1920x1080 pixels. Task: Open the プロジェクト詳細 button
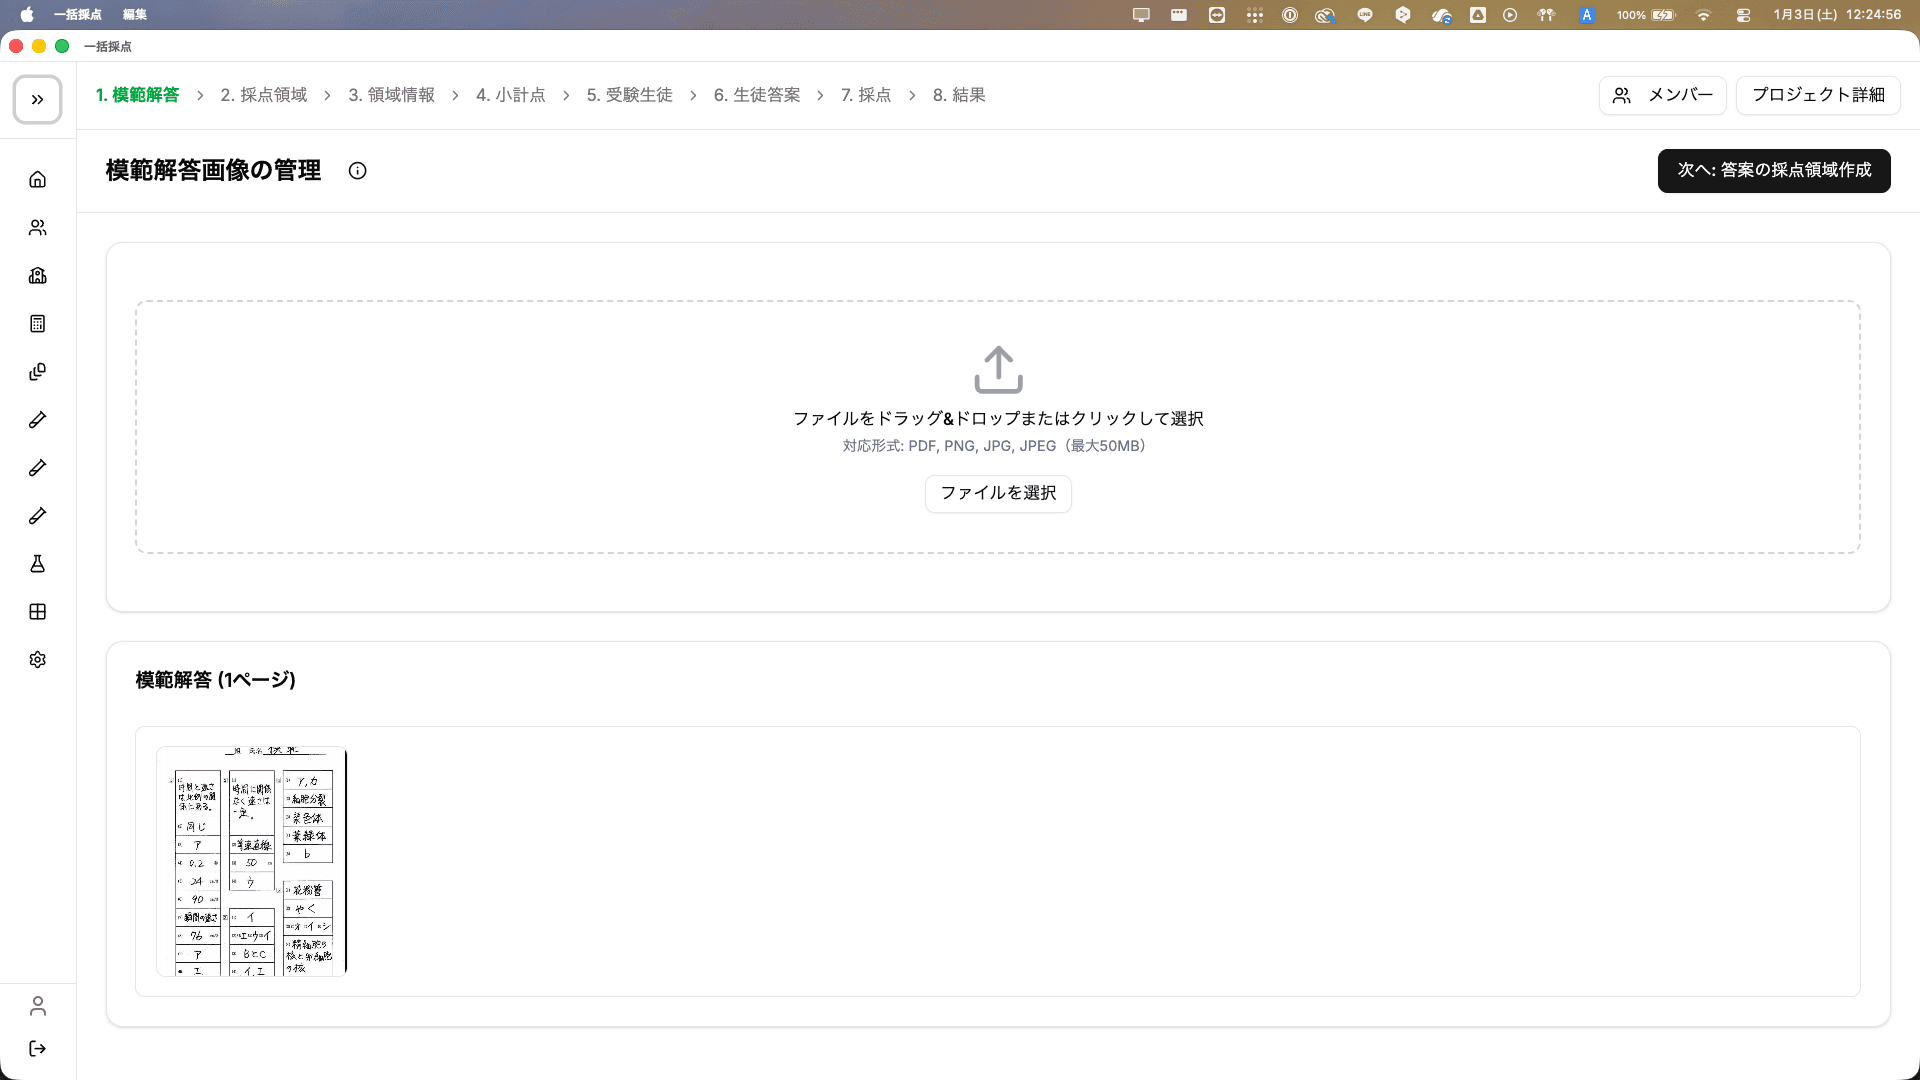[x=1818, y=96]
